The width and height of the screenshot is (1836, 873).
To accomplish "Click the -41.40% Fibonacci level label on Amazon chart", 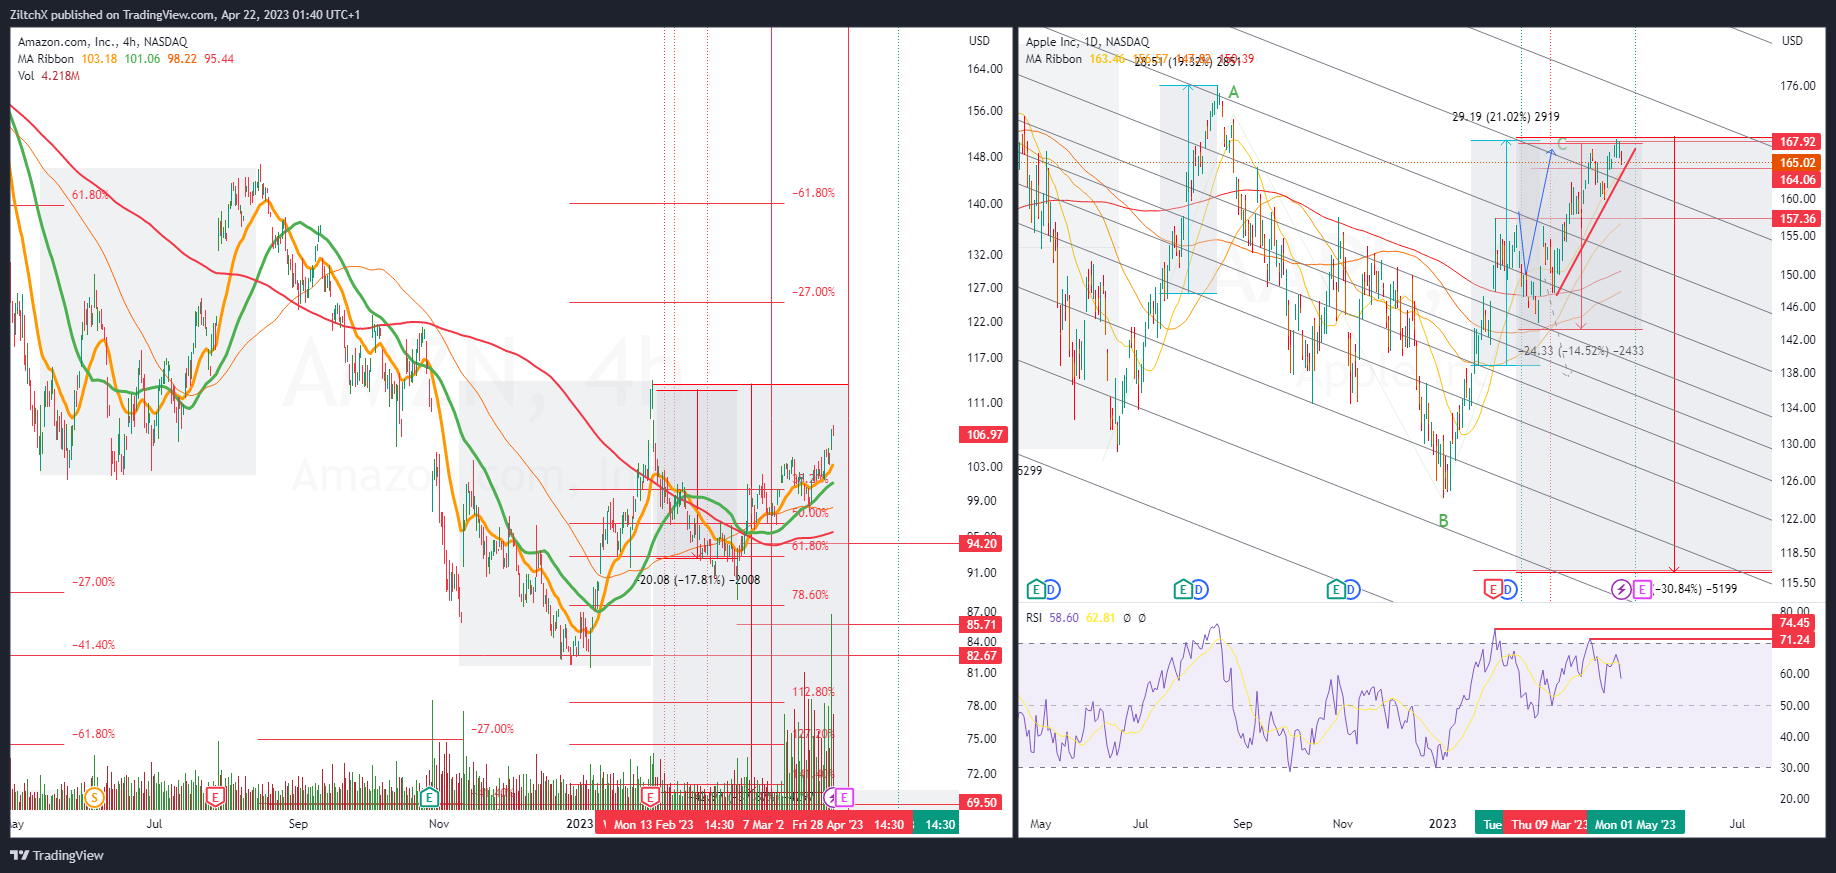I will click(x=93, y=645).
